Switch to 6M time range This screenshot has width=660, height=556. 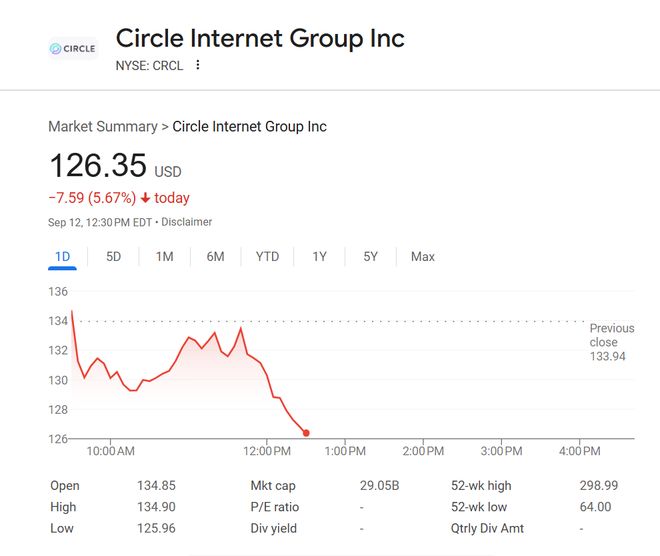[x=216, y=257]
